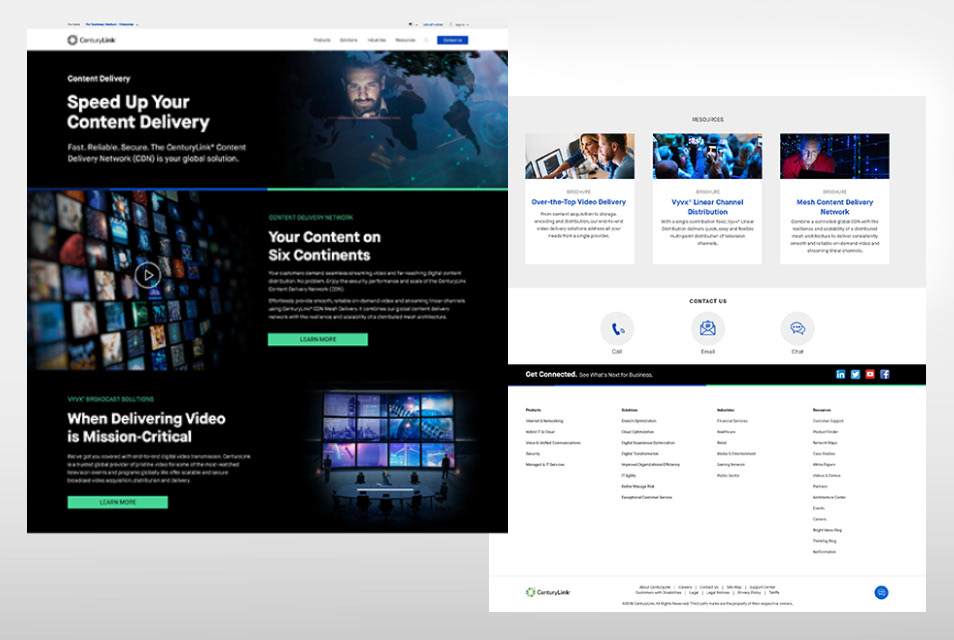Open the LinkedIn social icon
The height and width of the screenshot is (640, 954).
click(x=840, y=374)
